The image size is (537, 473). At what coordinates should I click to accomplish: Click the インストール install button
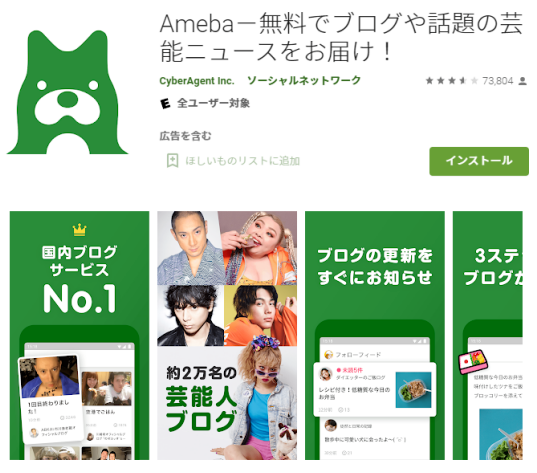click(479, 161)
